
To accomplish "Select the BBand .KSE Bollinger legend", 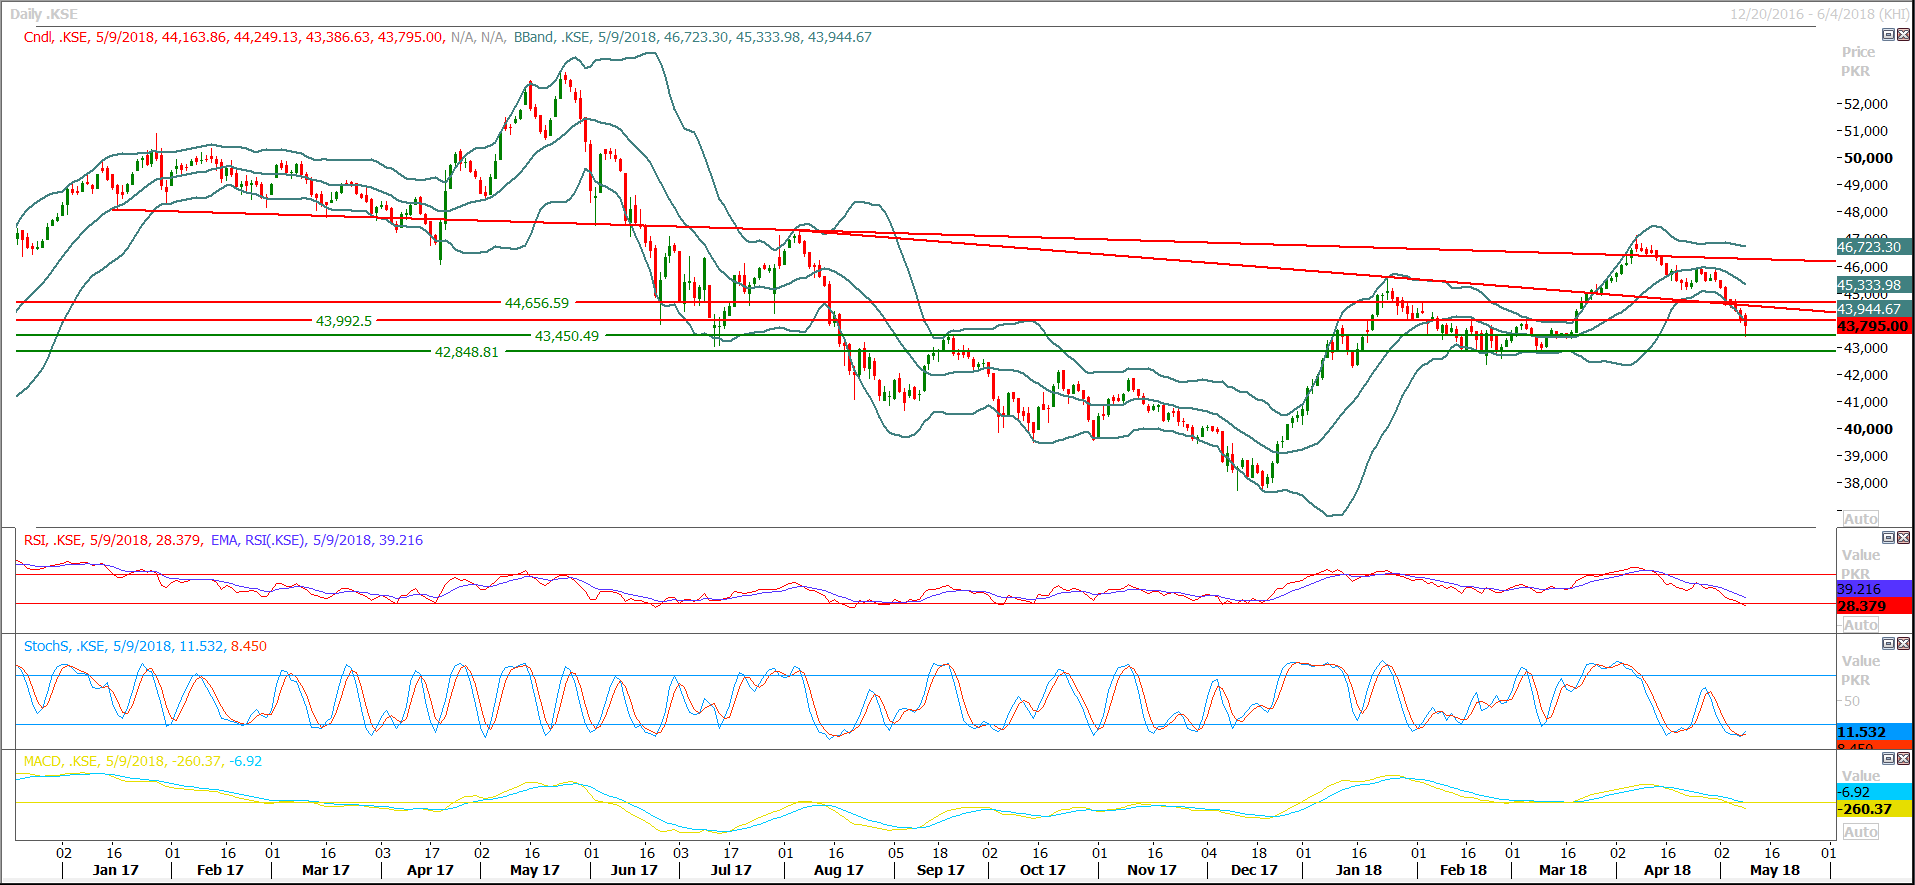I will coord(692,37).
